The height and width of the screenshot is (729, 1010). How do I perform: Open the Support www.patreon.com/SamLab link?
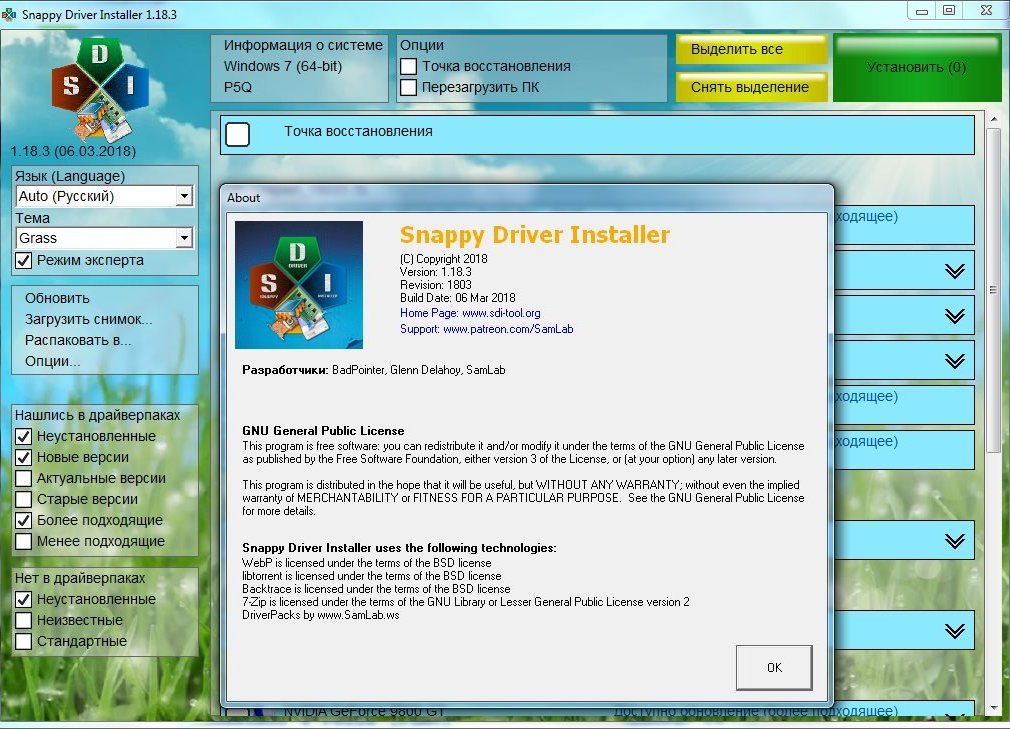[x=486, y=329]
